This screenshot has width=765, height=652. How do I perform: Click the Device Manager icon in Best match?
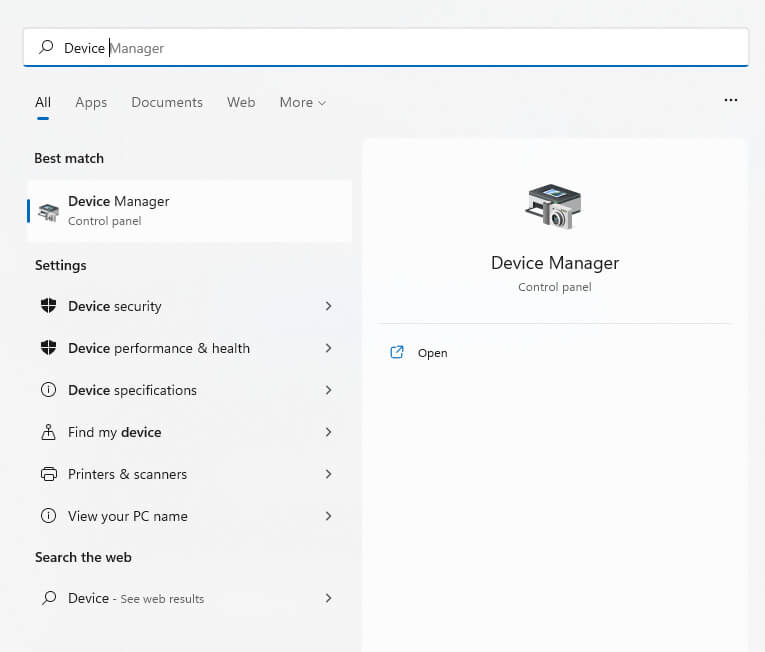[48, 211]
